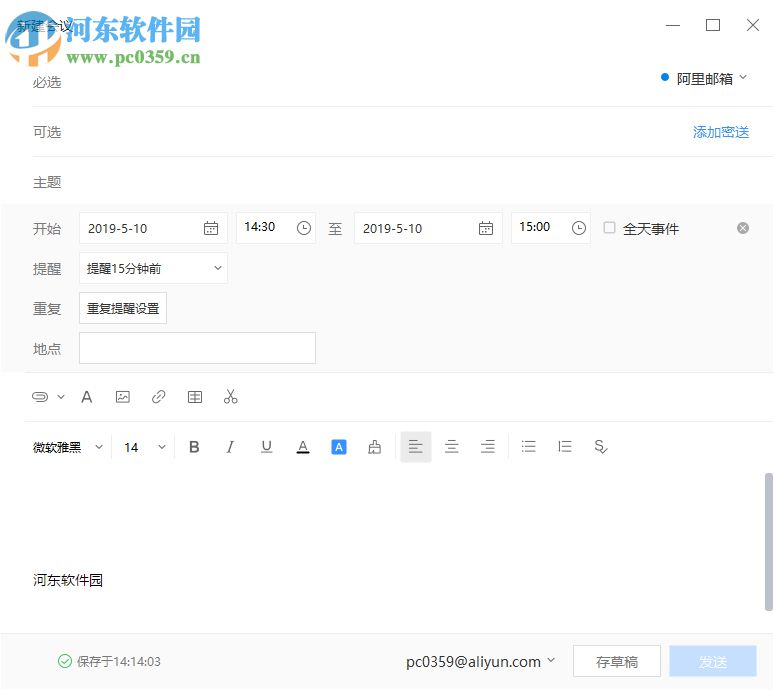The width and height of the screenshot is (774, 690).
Task: Open the font size 14 dropdown
Action: pos(144,447)
